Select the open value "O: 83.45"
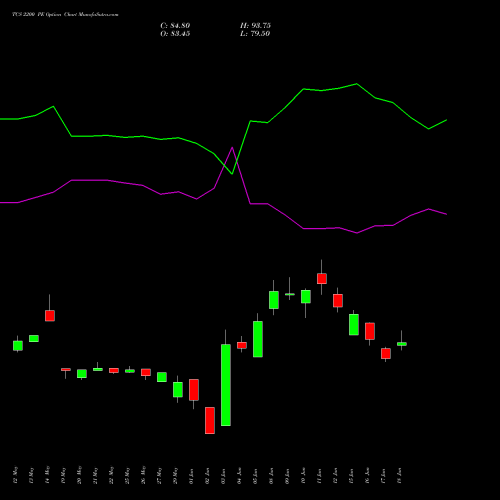This screenshot has height=500, width=500. pos(175,34)
